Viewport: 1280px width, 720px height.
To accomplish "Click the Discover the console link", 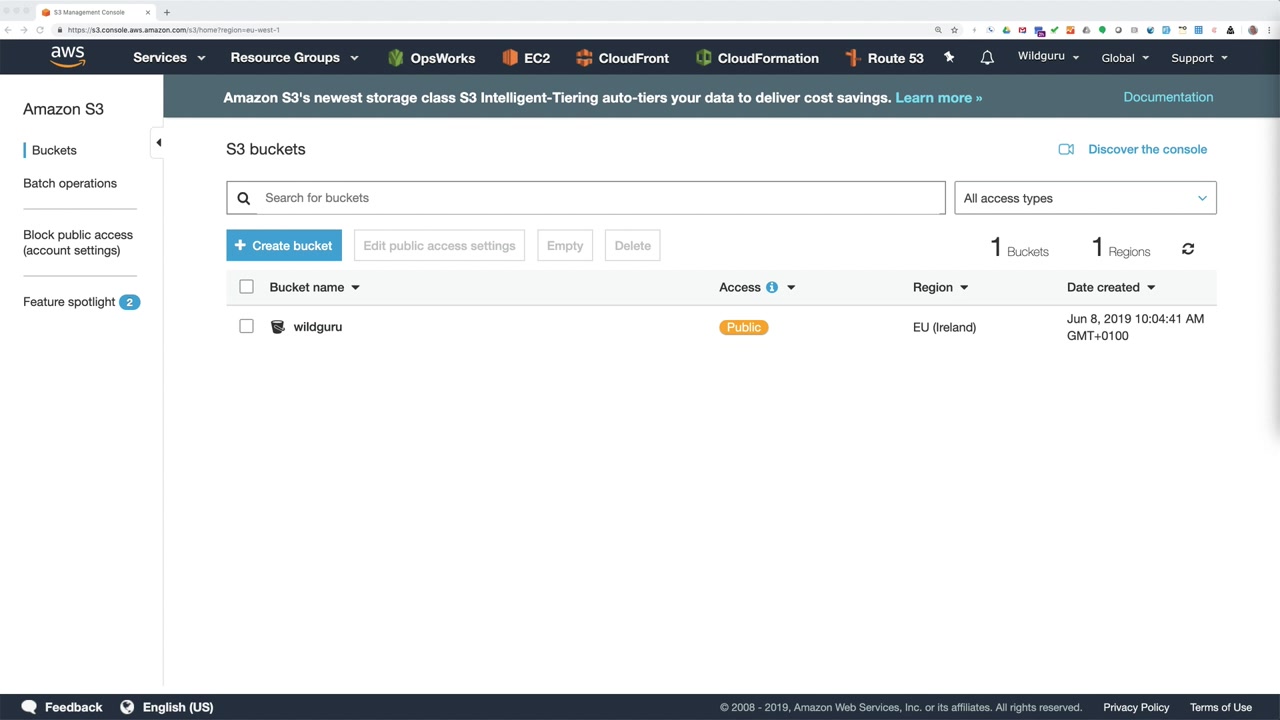I will click(1147, 149).
